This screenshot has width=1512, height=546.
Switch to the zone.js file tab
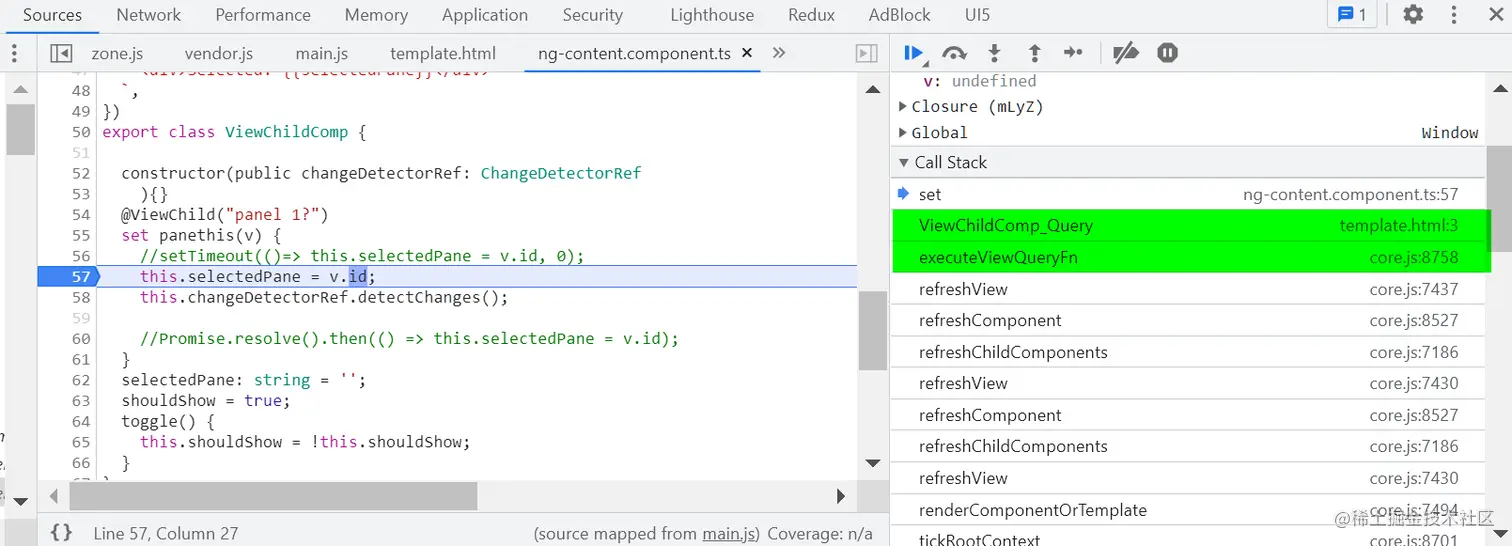click(117, 54)
